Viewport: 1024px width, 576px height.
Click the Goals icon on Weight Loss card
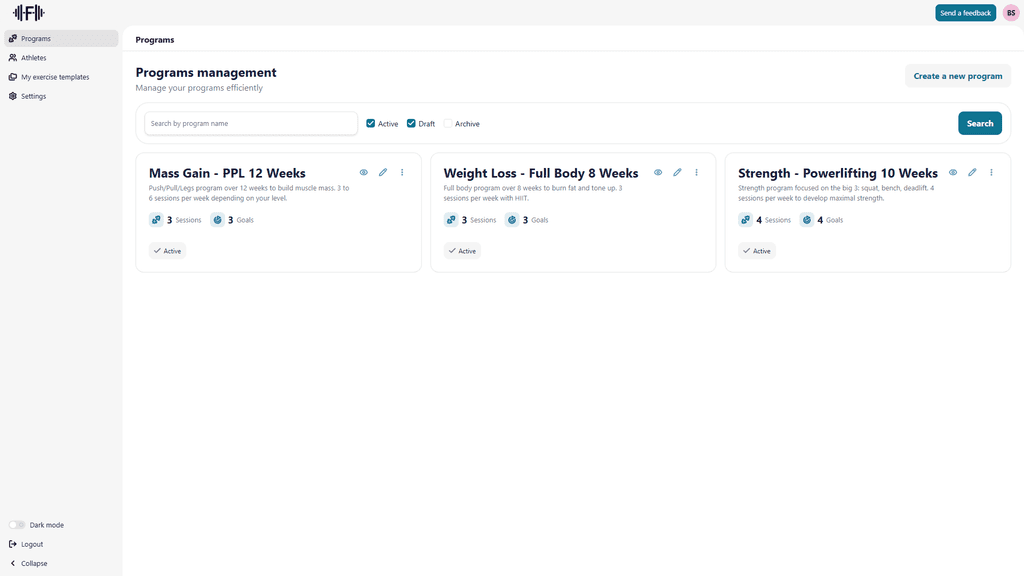(x=512, y=219)
